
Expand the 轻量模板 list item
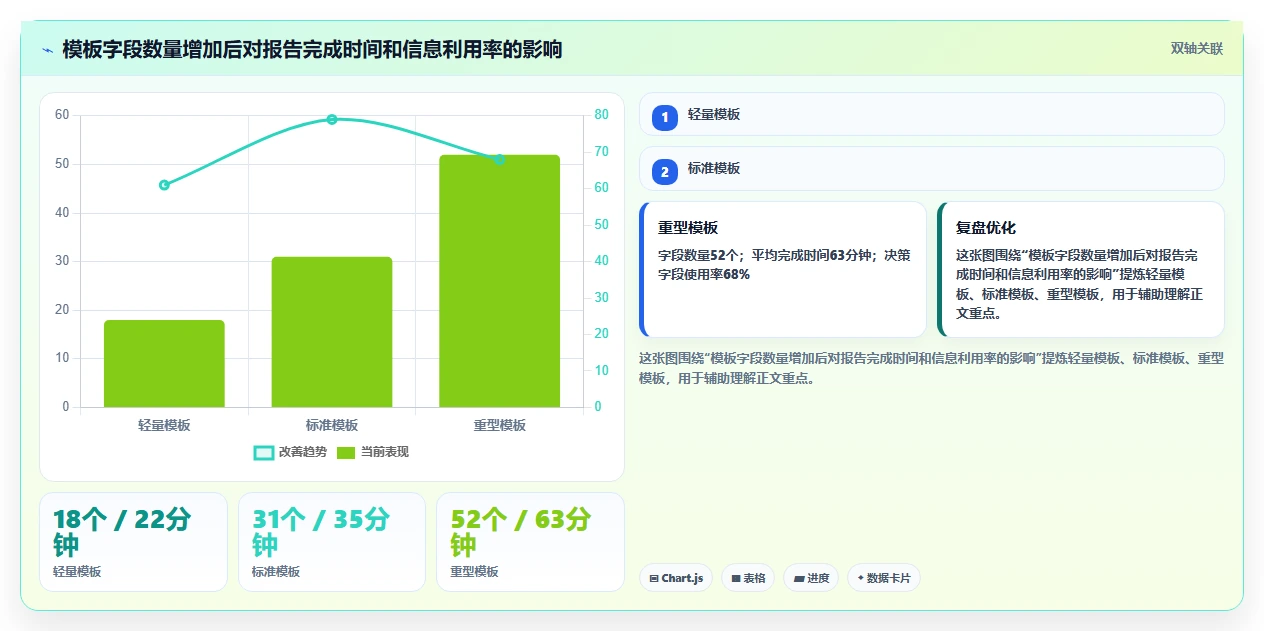pos(931,114)
